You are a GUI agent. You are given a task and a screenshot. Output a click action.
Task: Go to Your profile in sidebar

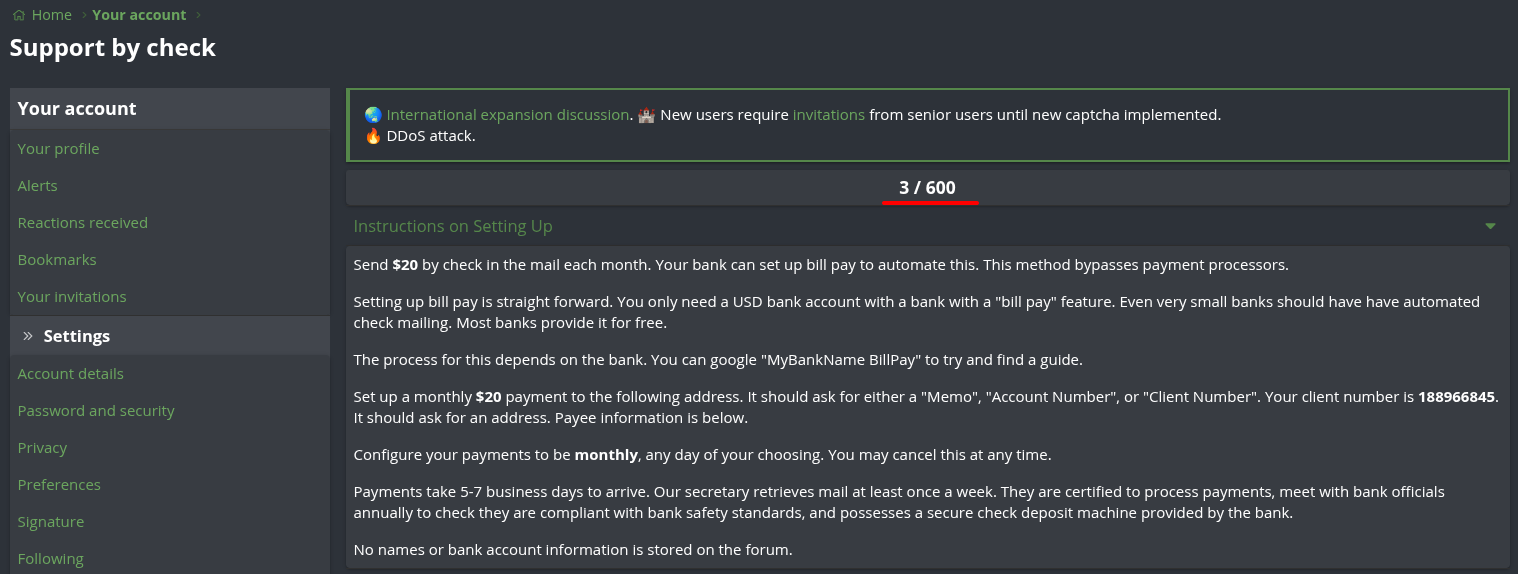(58, 149)
